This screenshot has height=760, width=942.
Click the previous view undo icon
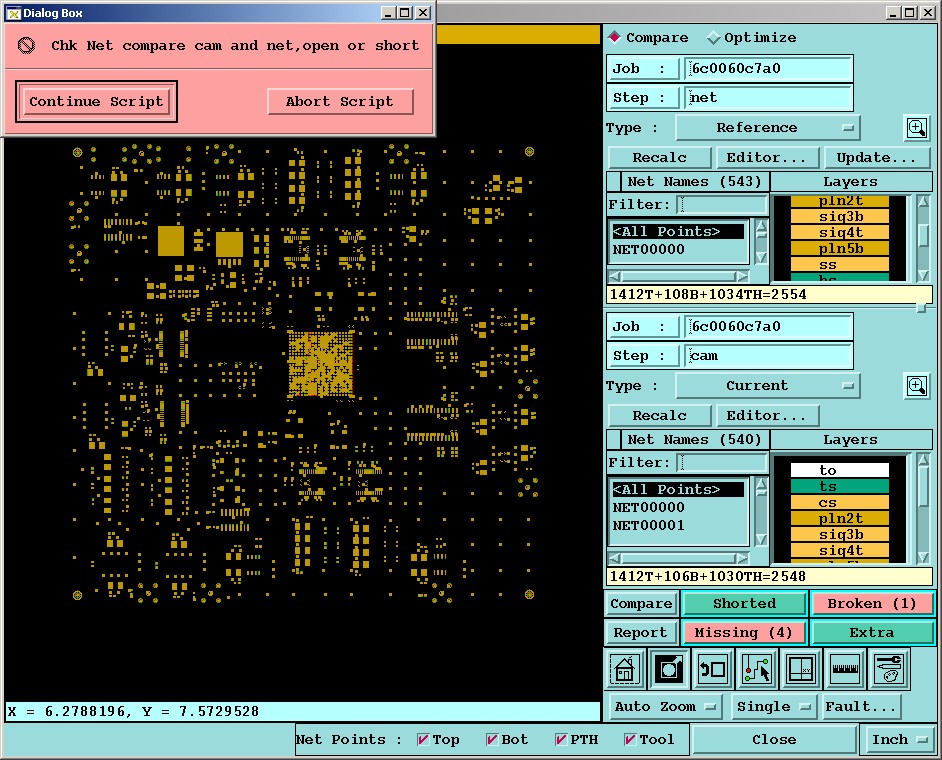[713, 669]
